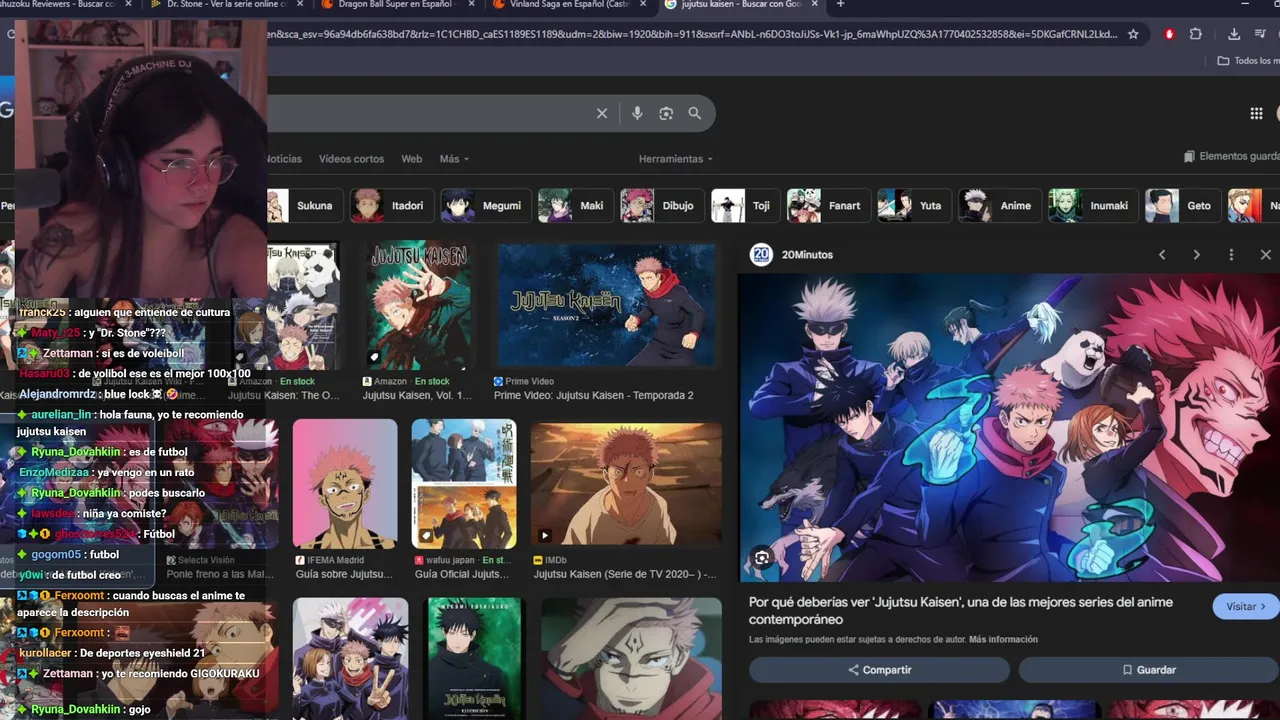Open three-dot options in image preview
Screen dimensions: 1280x720
[1231, 255]
